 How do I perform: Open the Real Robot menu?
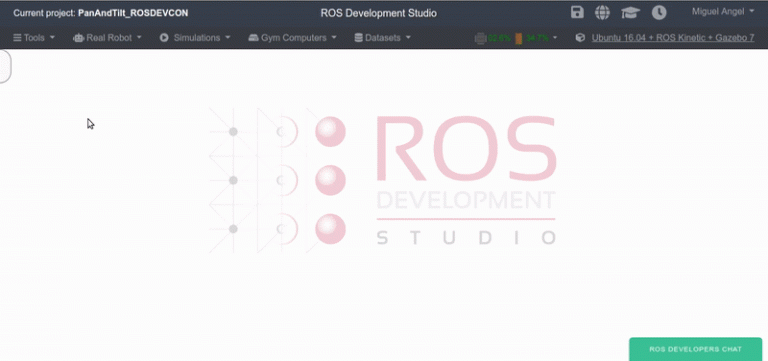click(107, 38)
